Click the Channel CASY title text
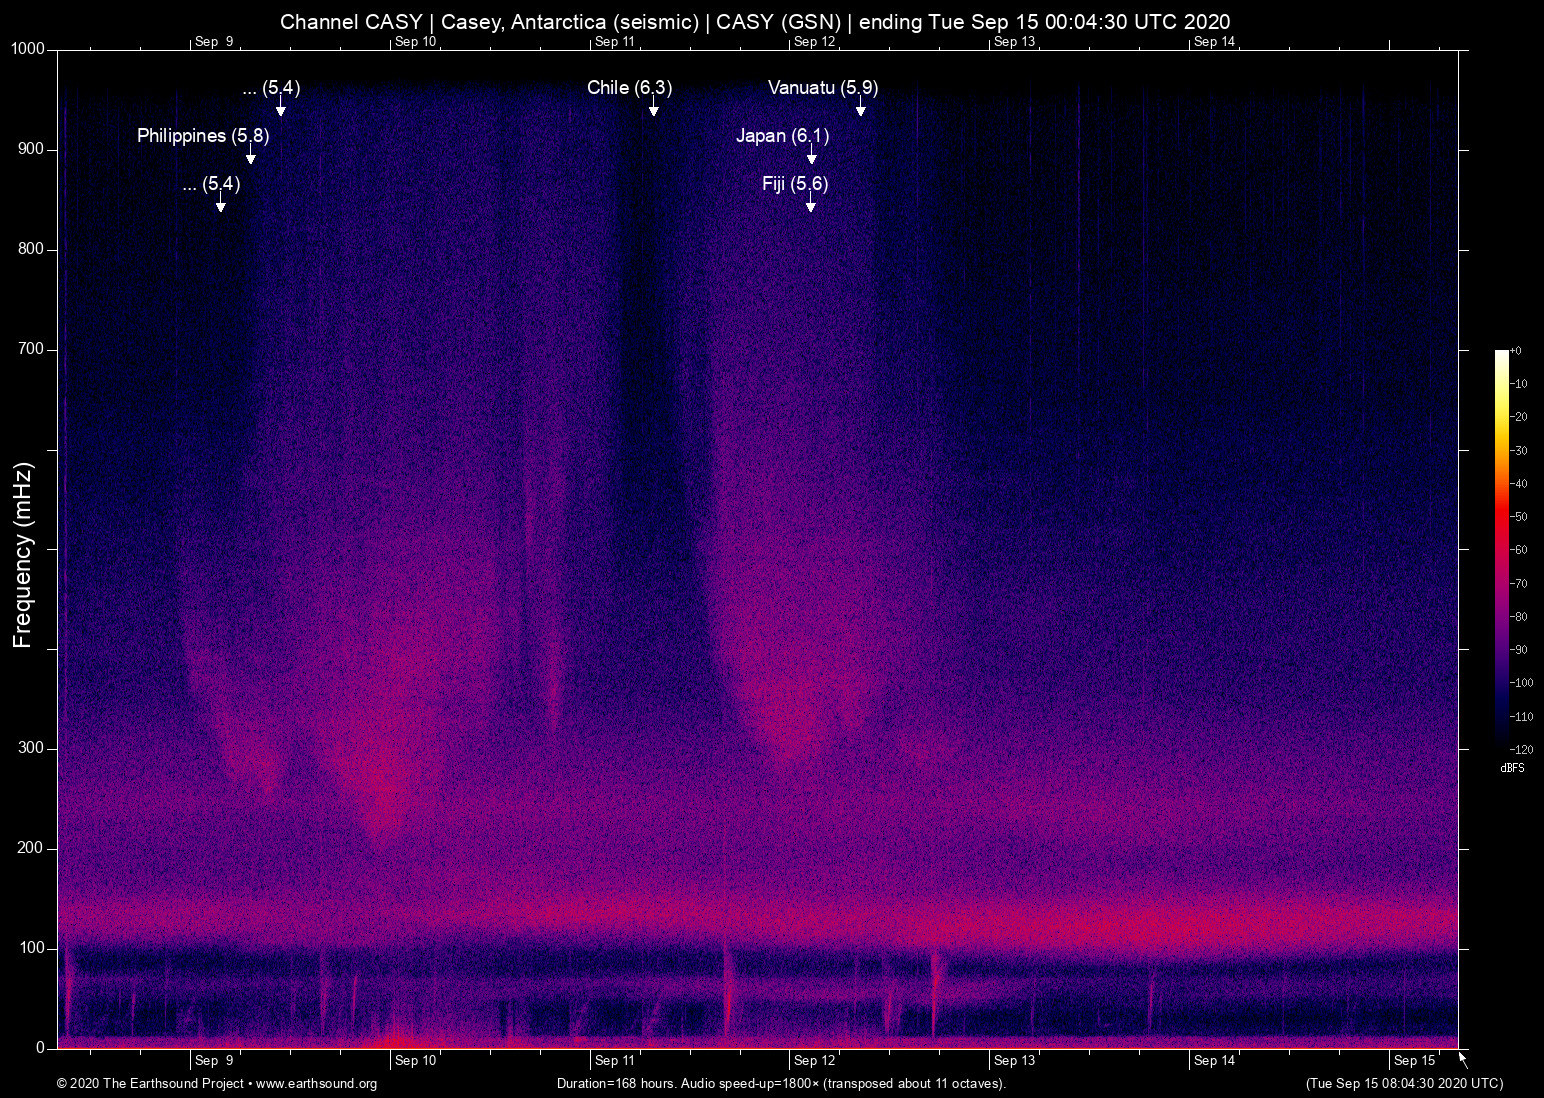 click(x=350, y=21)
